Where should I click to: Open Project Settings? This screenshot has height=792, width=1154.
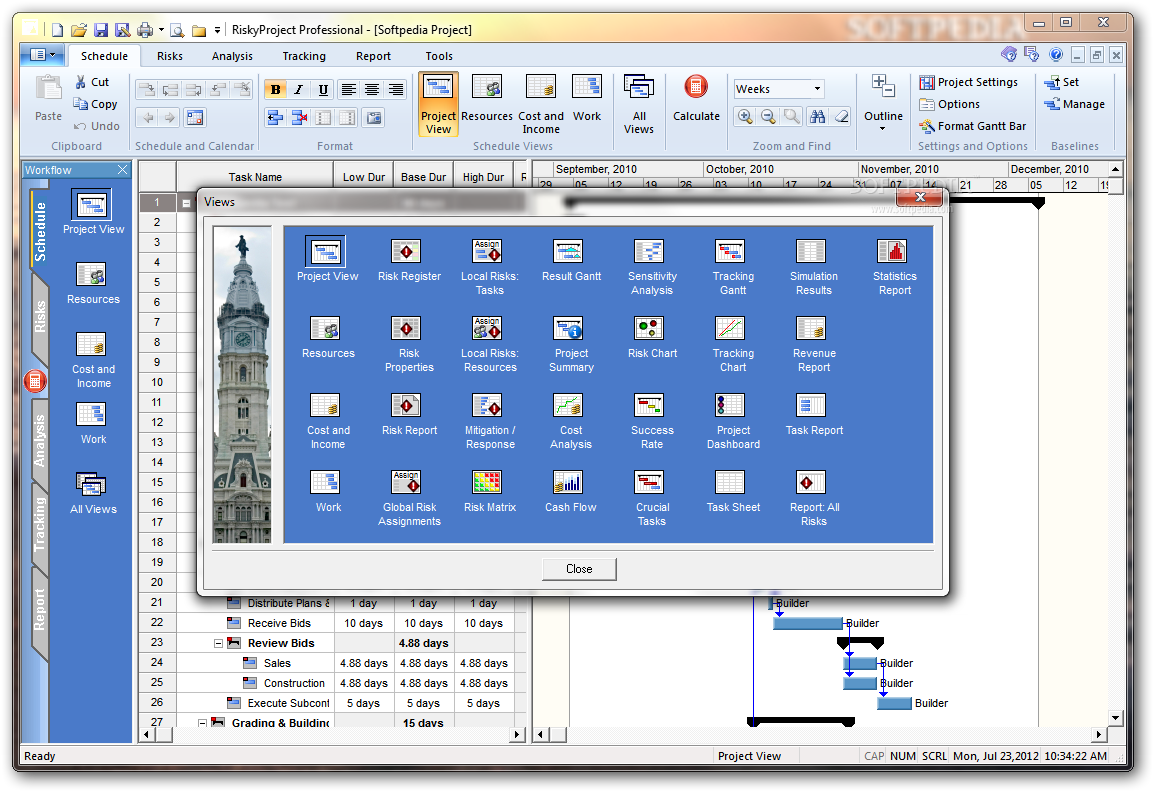click(x=969, y=82)
